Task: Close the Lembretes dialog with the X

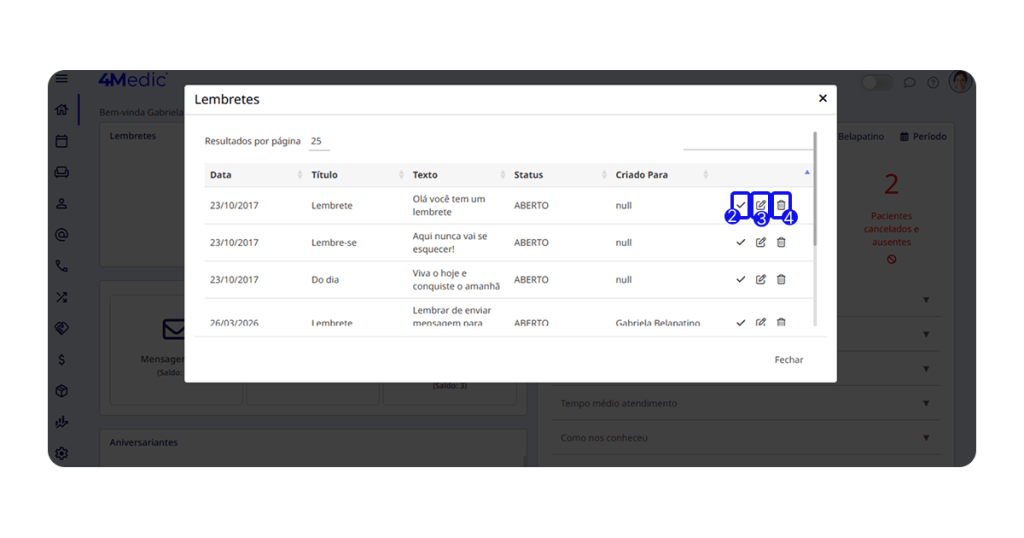Action: [x=822, y=99]
